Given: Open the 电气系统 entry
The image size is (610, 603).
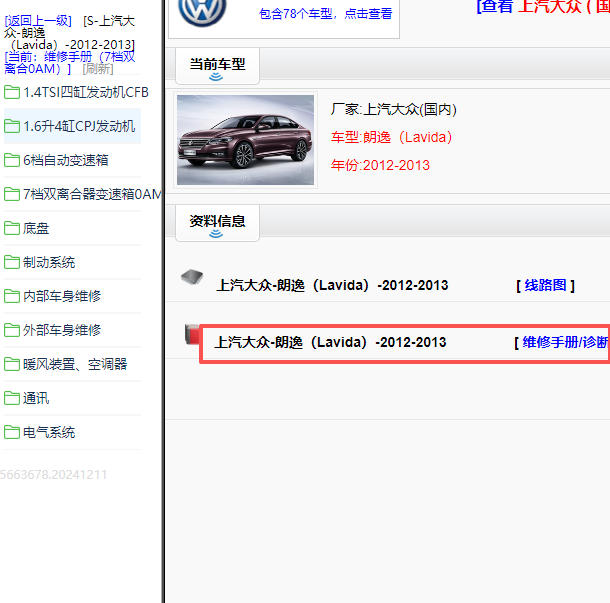Looking at the screenshot, I should tap(49, 432).
